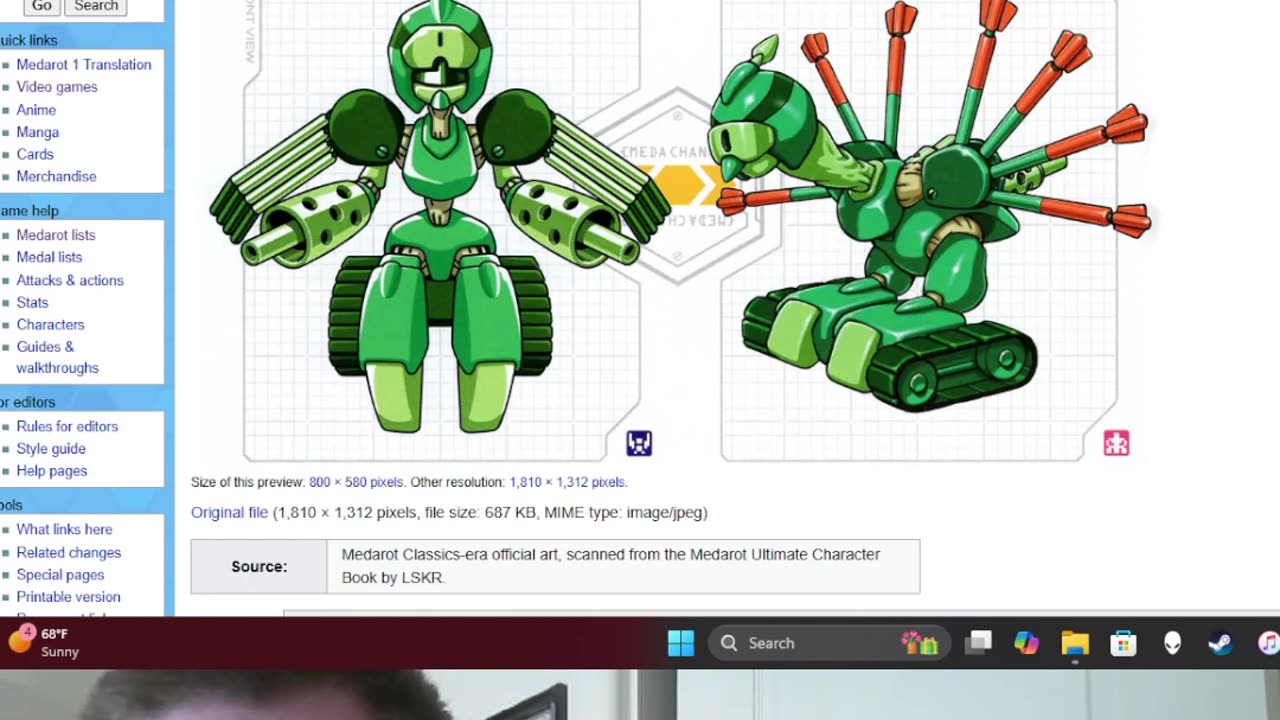Image resolution: width=1280 pixels, height=720 pixels.
Task: Open Microsoft Store from the taskbar
Action: click(x=1124, y=643)
